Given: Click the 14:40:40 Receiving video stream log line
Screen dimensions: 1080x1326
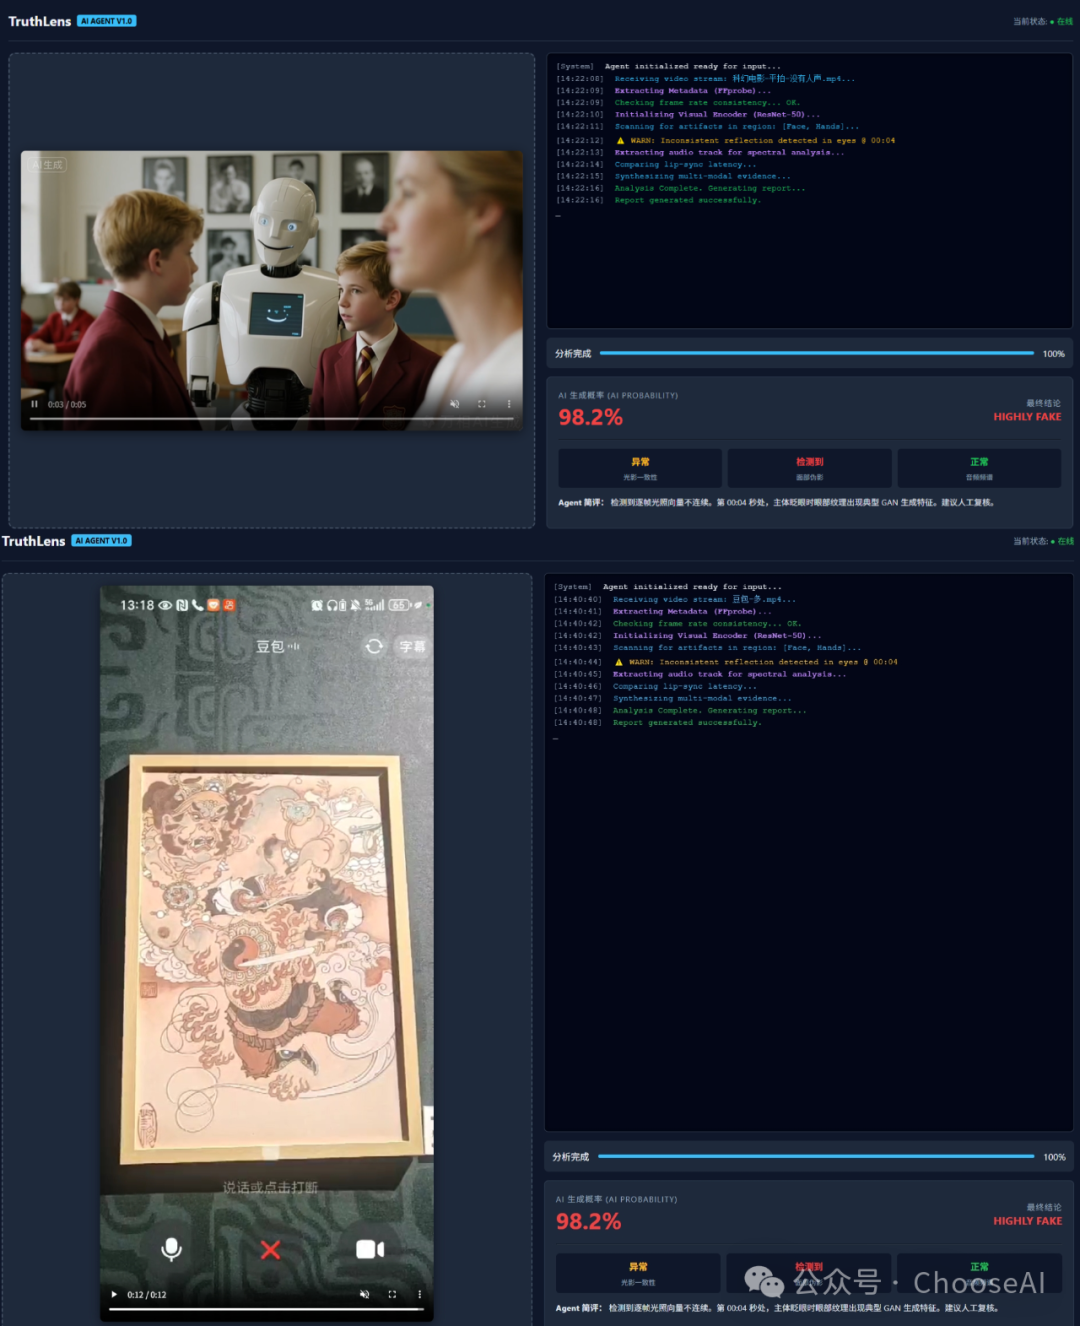Looking at the screenshot, I should 675,599.
